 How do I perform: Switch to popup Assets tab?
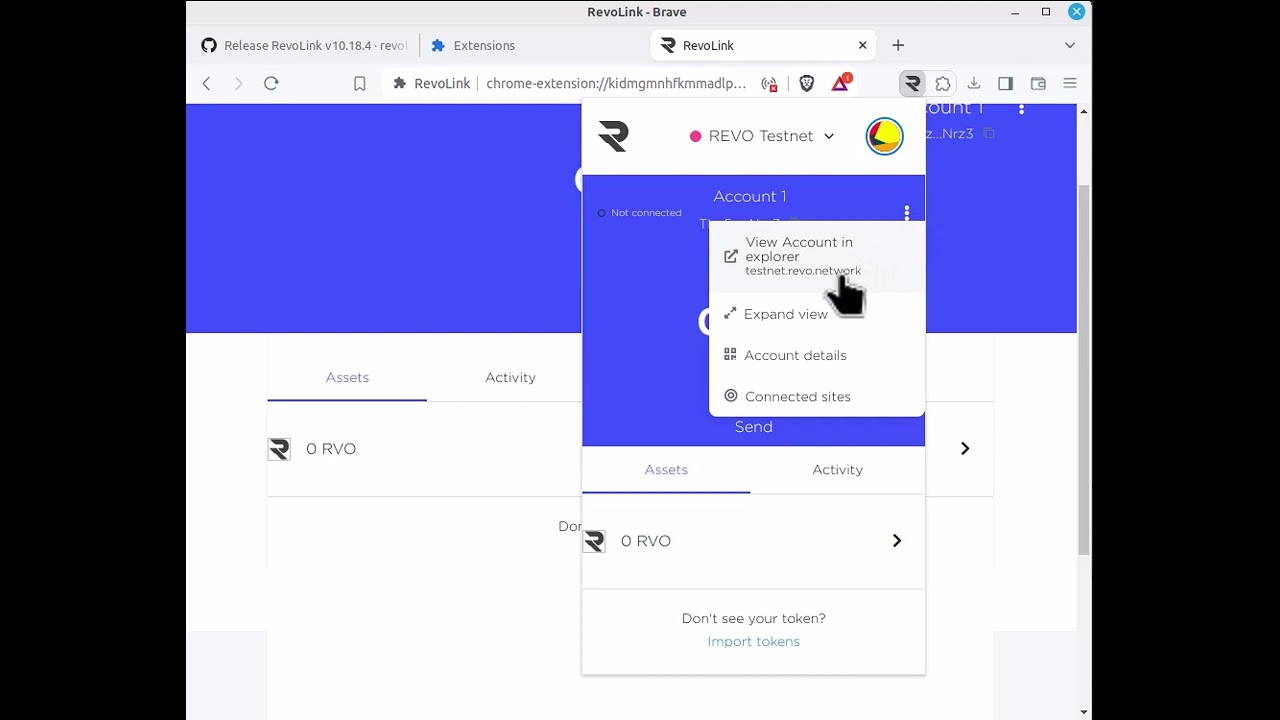pos(666,470)
